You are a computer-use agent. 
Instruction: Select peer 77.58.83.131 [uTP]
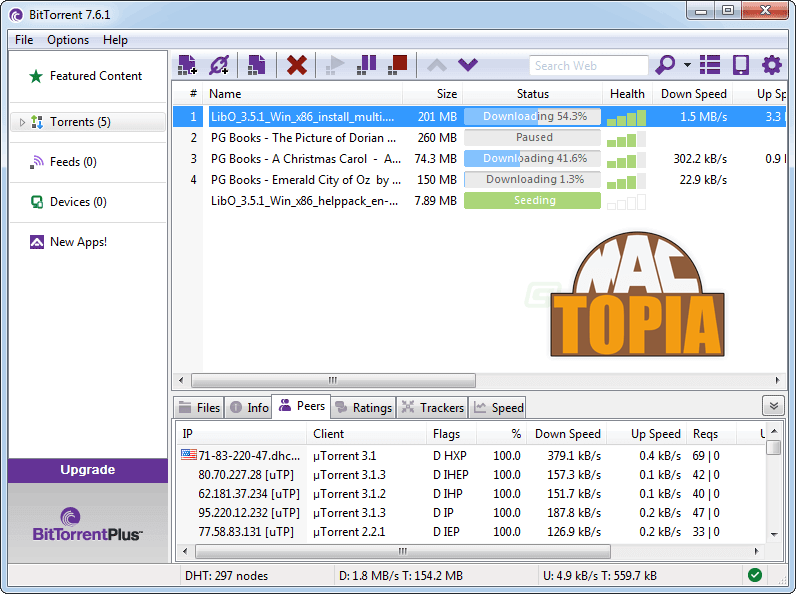pyautogui.click(x=471, y=532)
